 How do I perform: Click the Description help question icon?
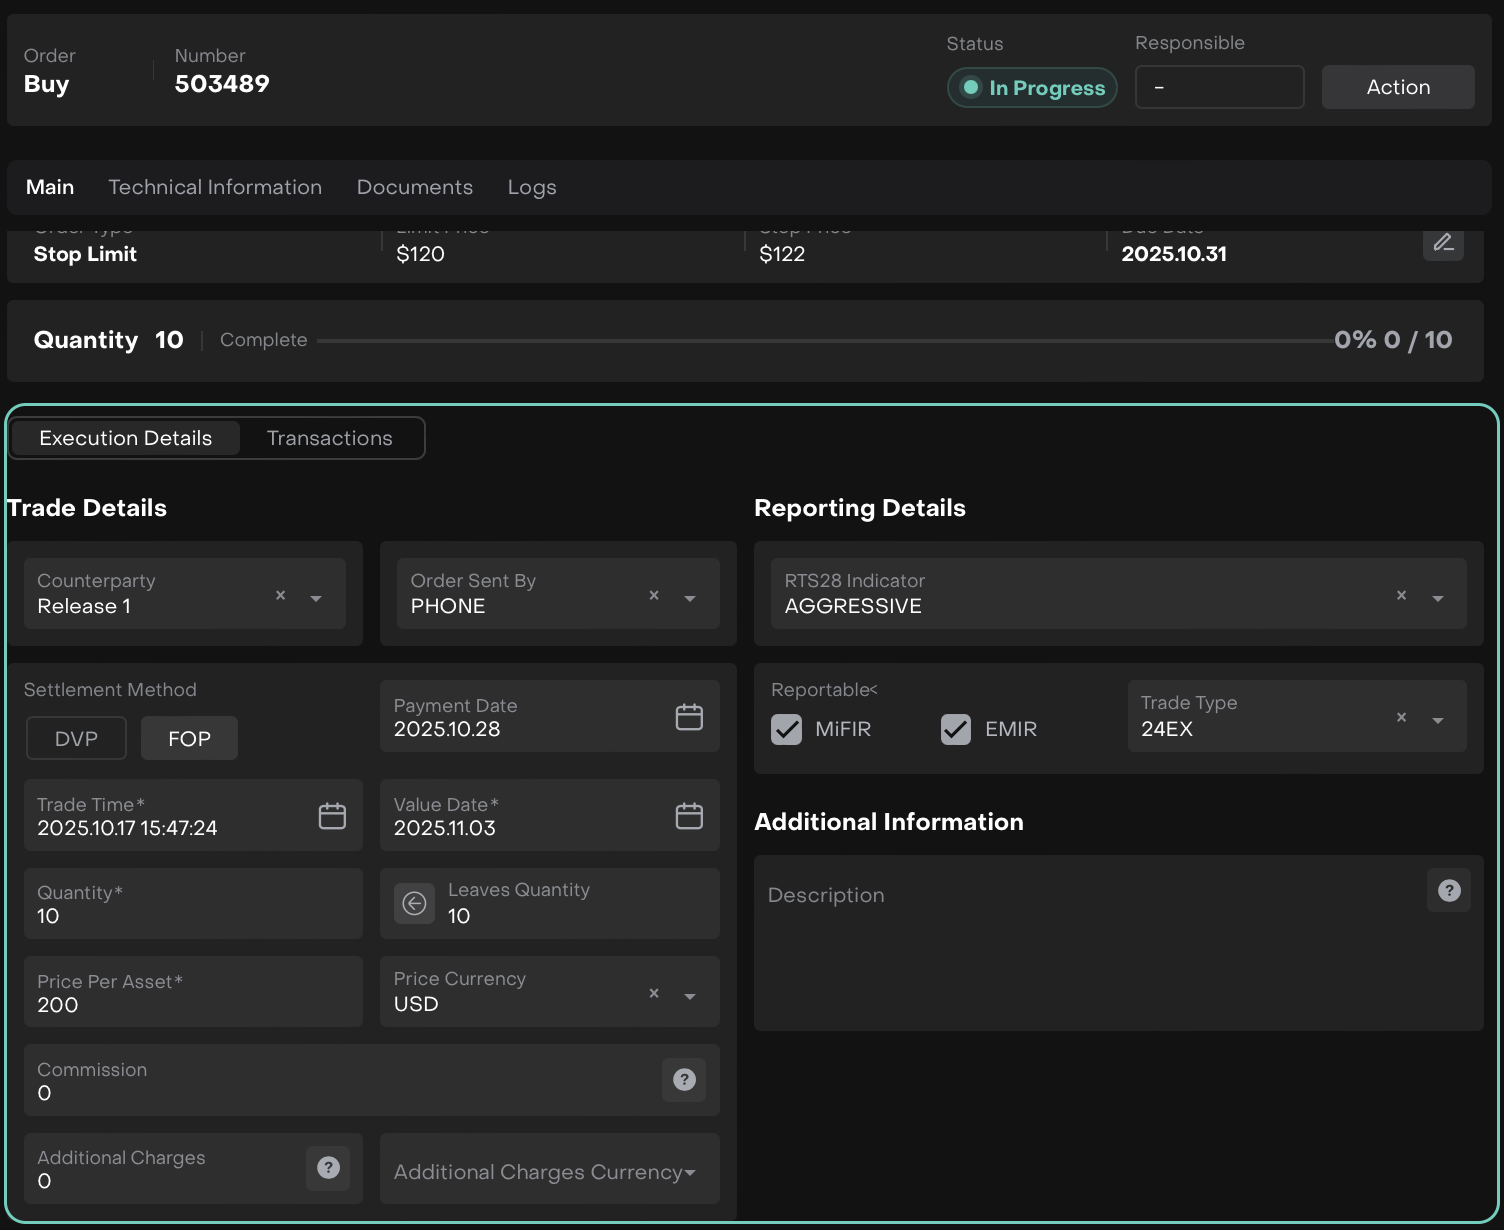(1449, 891)
